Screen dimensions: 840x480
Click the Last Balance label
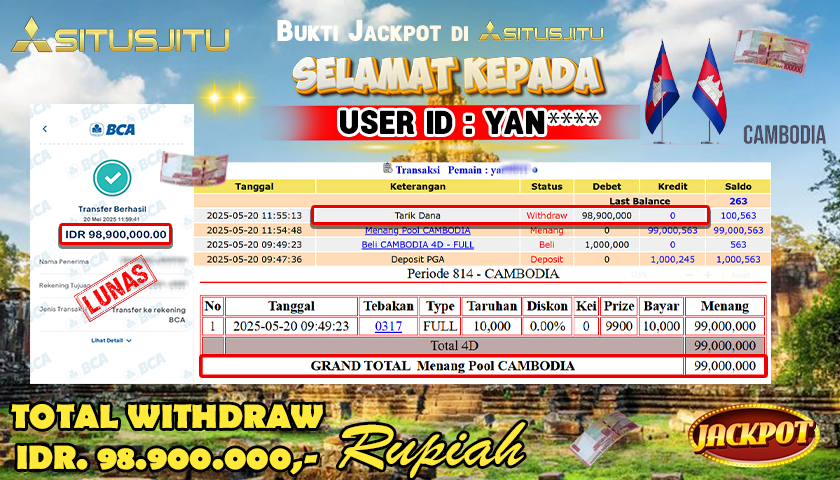[640, 201]
